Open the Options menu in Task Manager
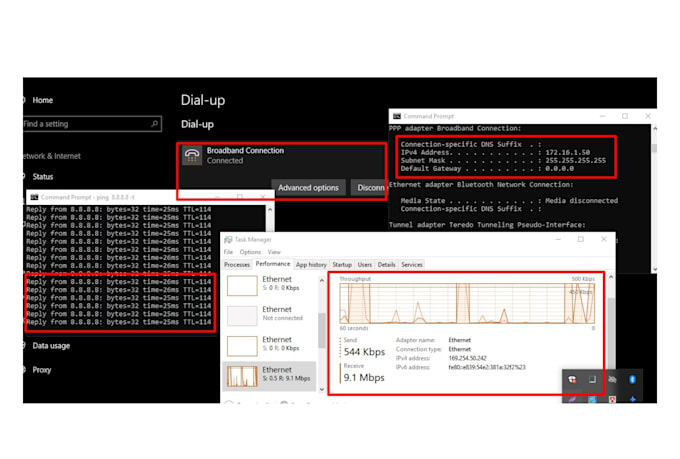 tap(250, 252)
